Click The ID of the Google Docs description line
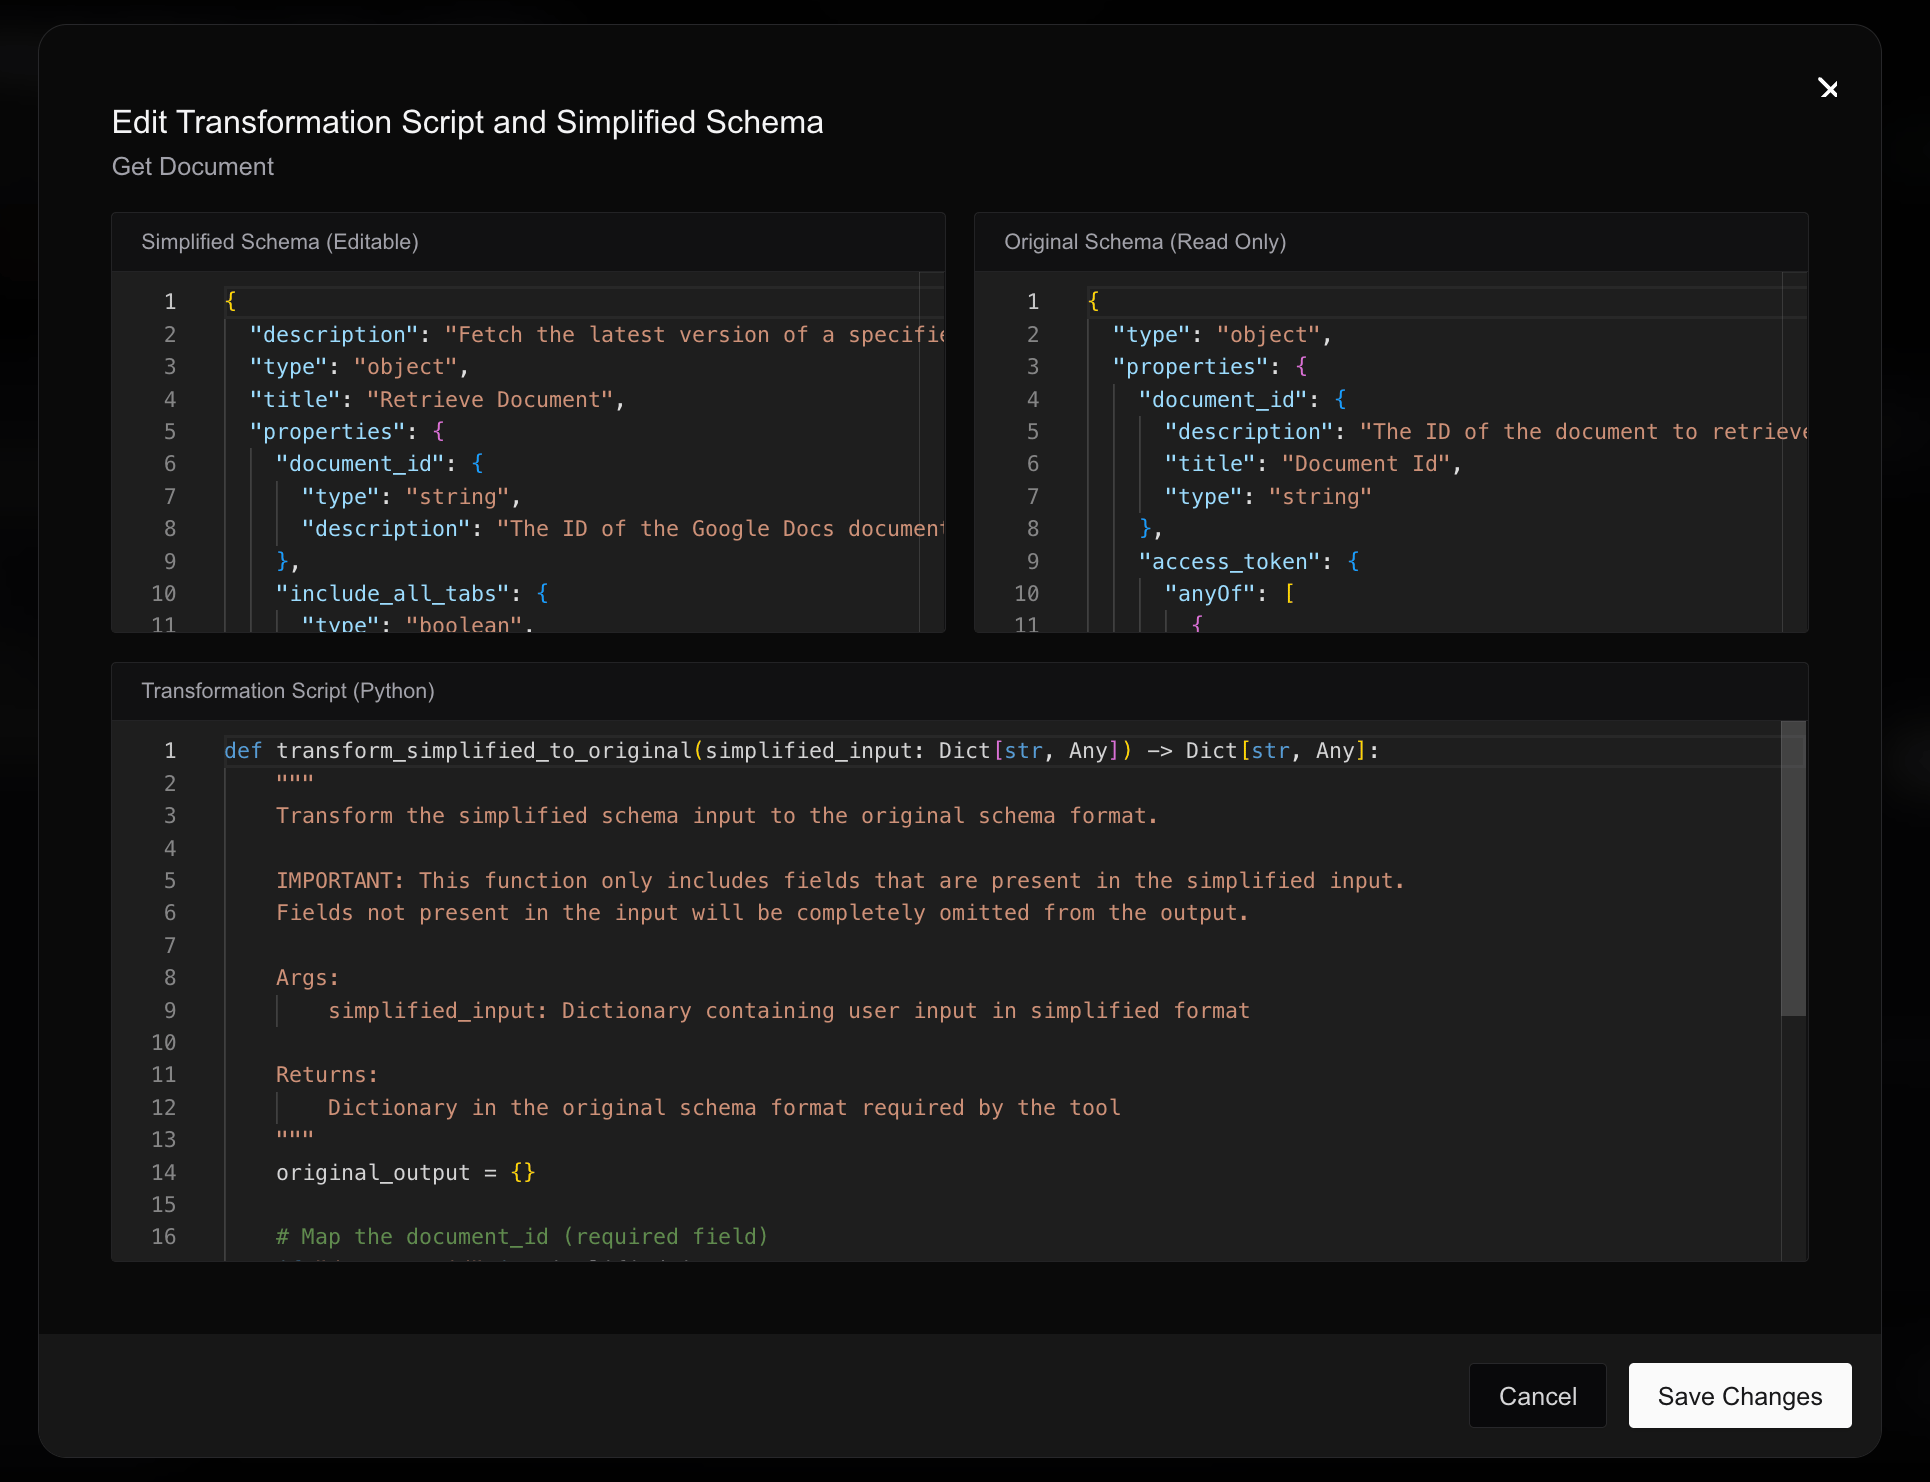 click(623, 529)
